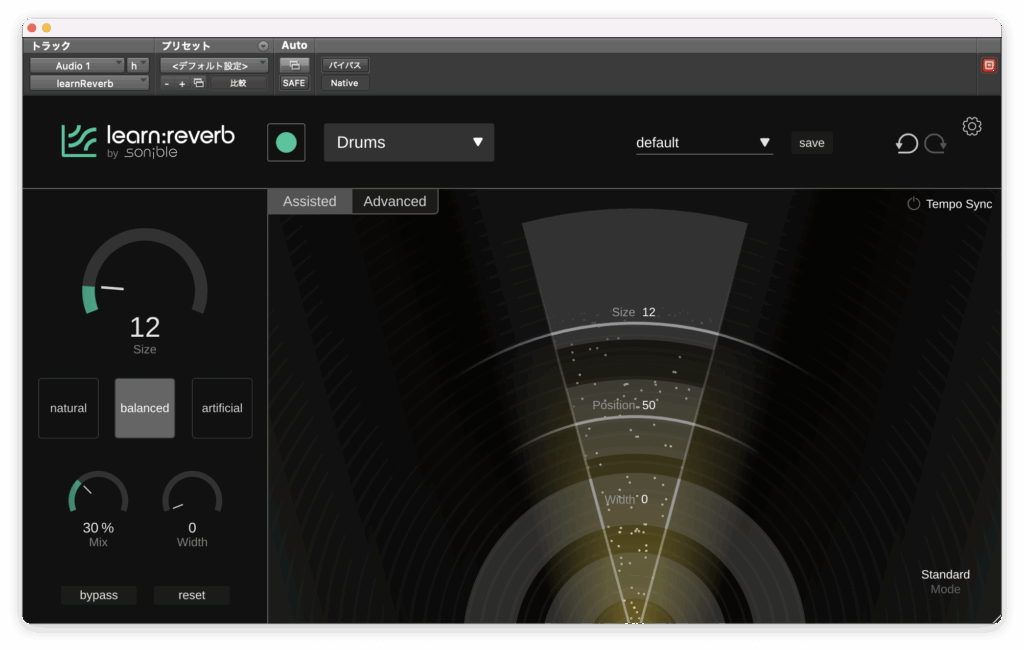This screenshot has width=1024, height=650.
Task: Click the large 12 Size value
Action: coord(144,327)
